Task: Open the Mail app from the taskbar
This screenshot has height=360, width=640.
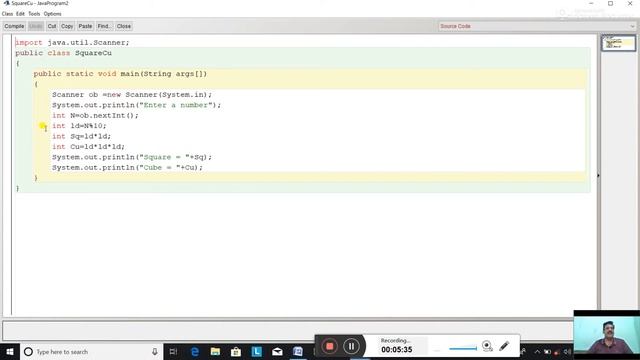Action: pos(277,352)
